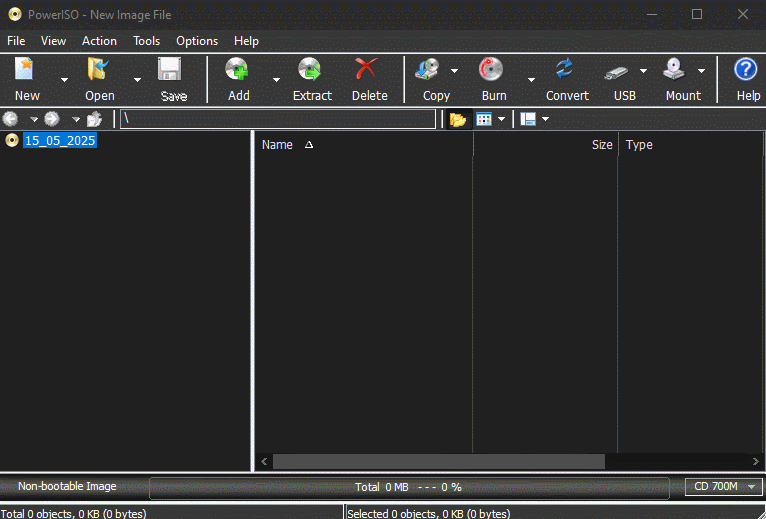The width and height of the screenshot is (766, 519).
Task: Click the Save floppy disk icon
Action: (x=170, y=69)
